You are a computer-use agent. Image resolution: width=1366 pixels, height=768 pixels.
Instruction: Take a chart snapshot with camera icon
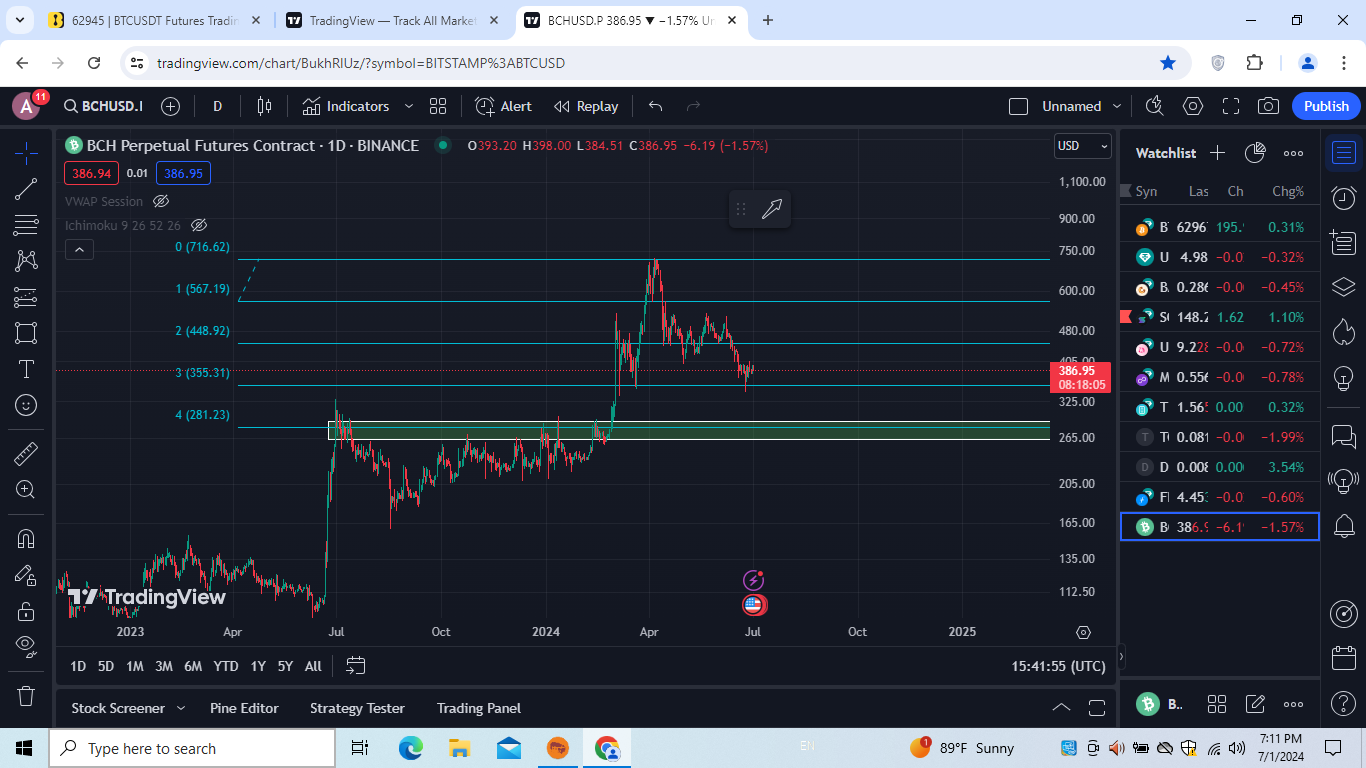[x=1268, y=106]
